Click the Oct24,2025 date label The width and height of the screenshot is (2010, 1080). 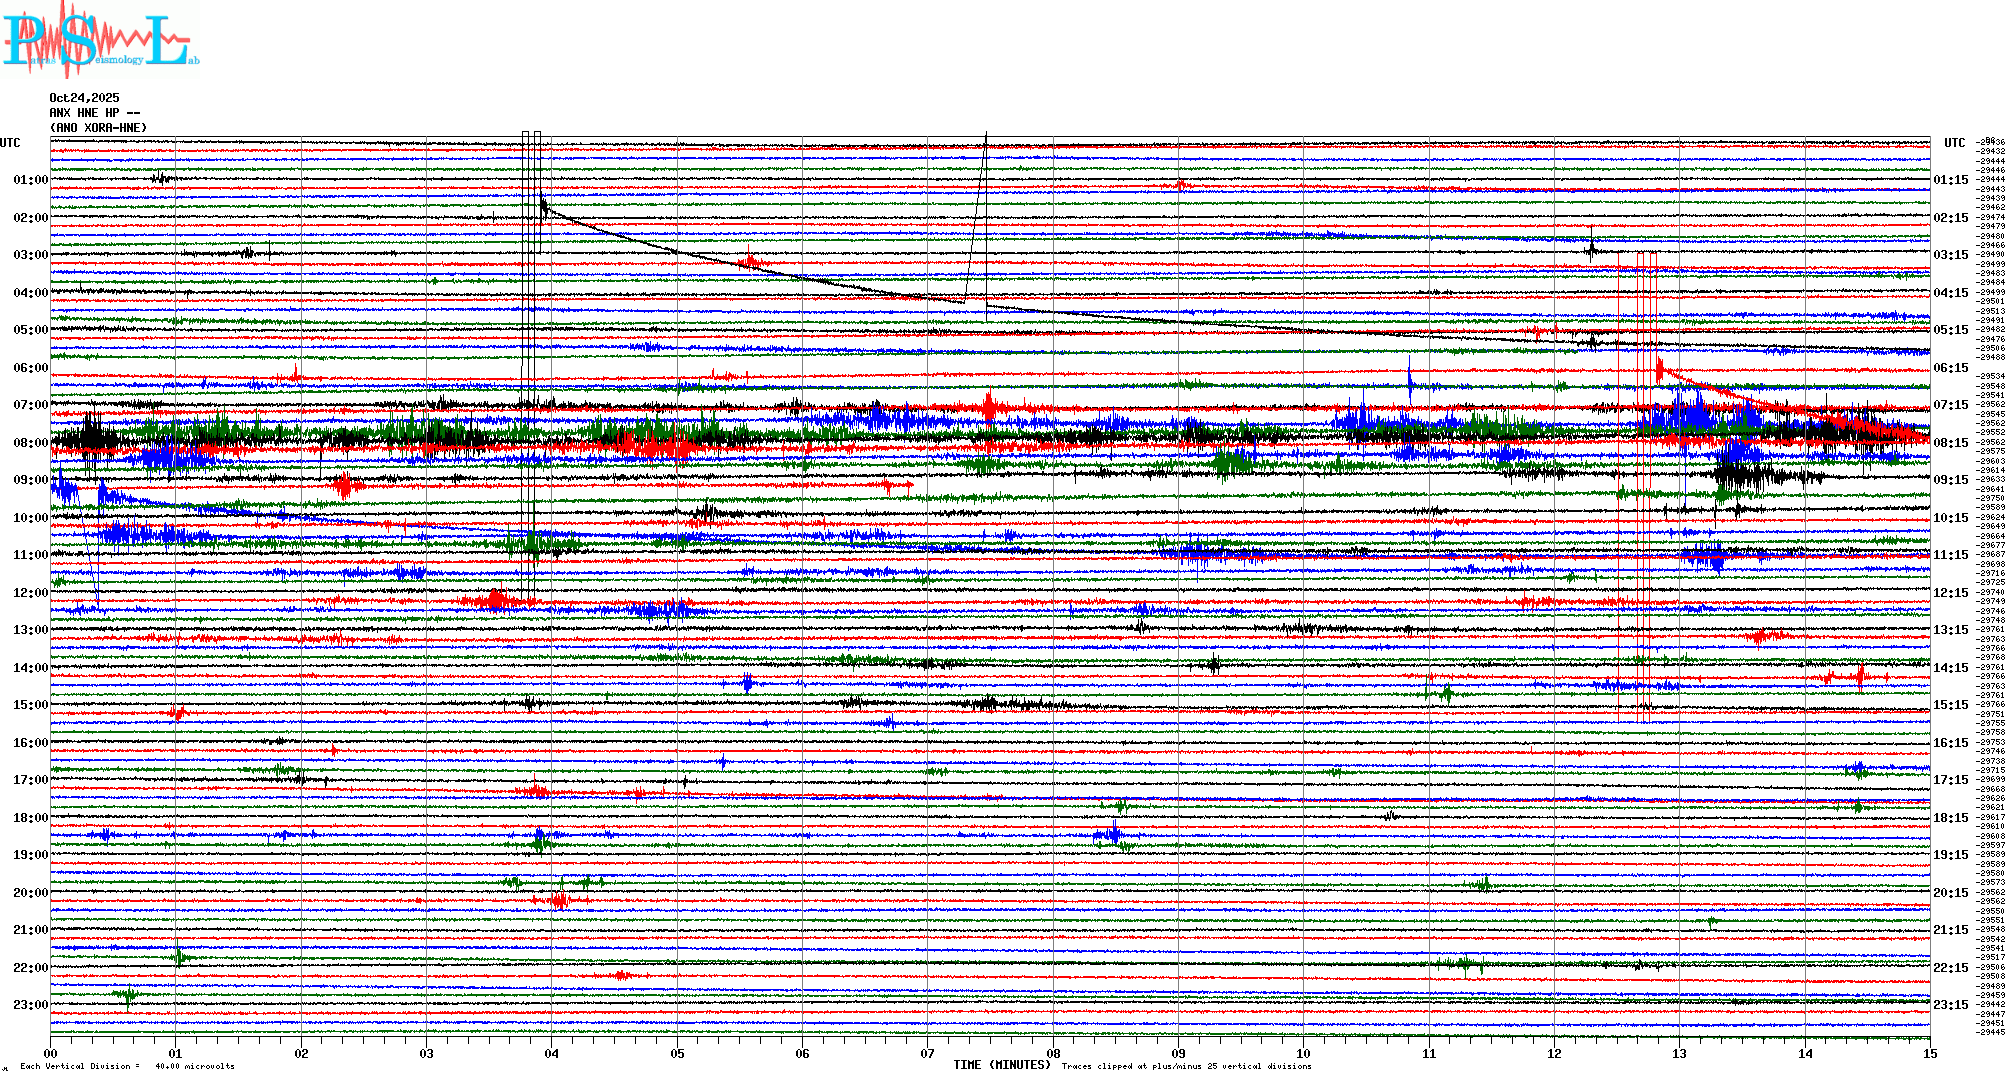point(84,98)
